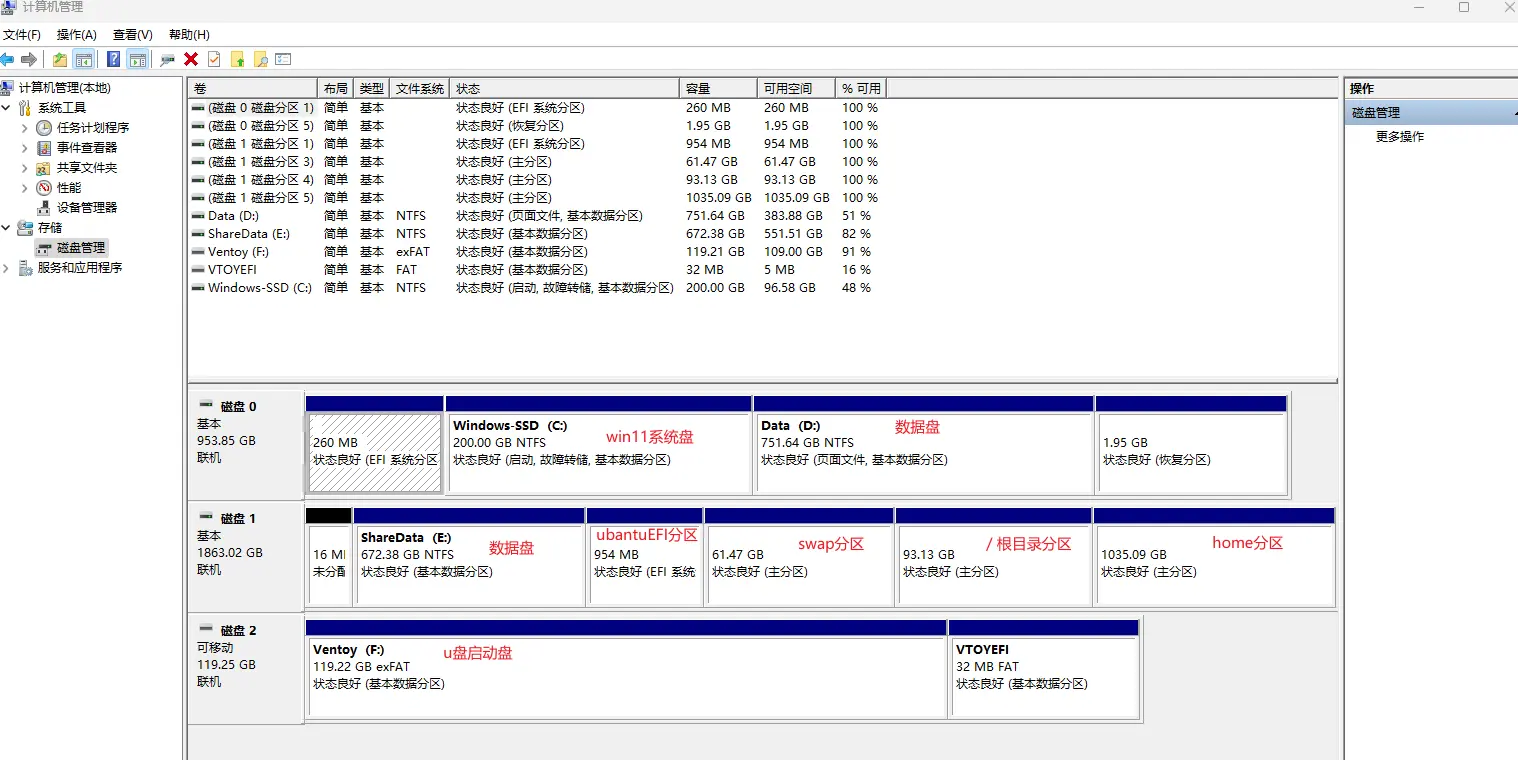Viewport: 1518px width, 760px height.
Task: Click the red X delete toolbar icon
Action: click(191, 60)
